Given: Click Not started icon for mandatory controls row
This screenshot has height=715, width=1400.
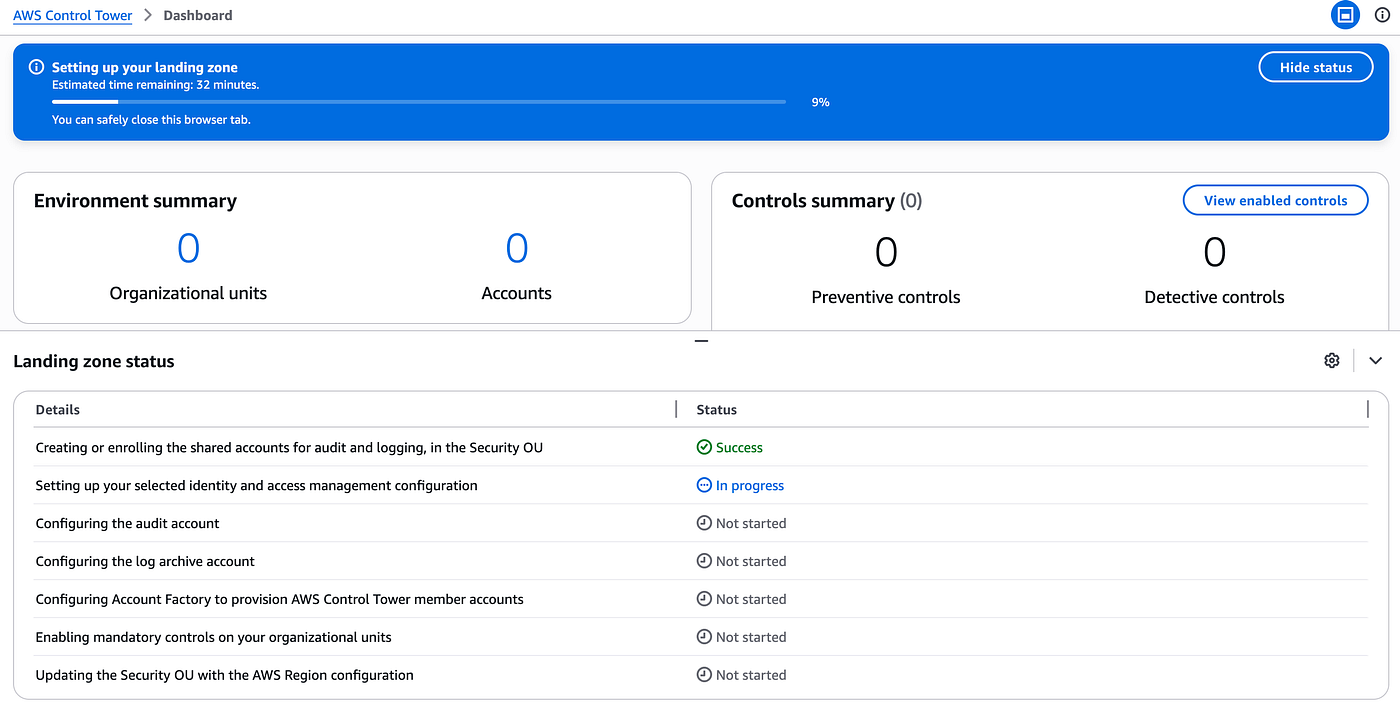Looking at the screenshot, I should 704,637.
